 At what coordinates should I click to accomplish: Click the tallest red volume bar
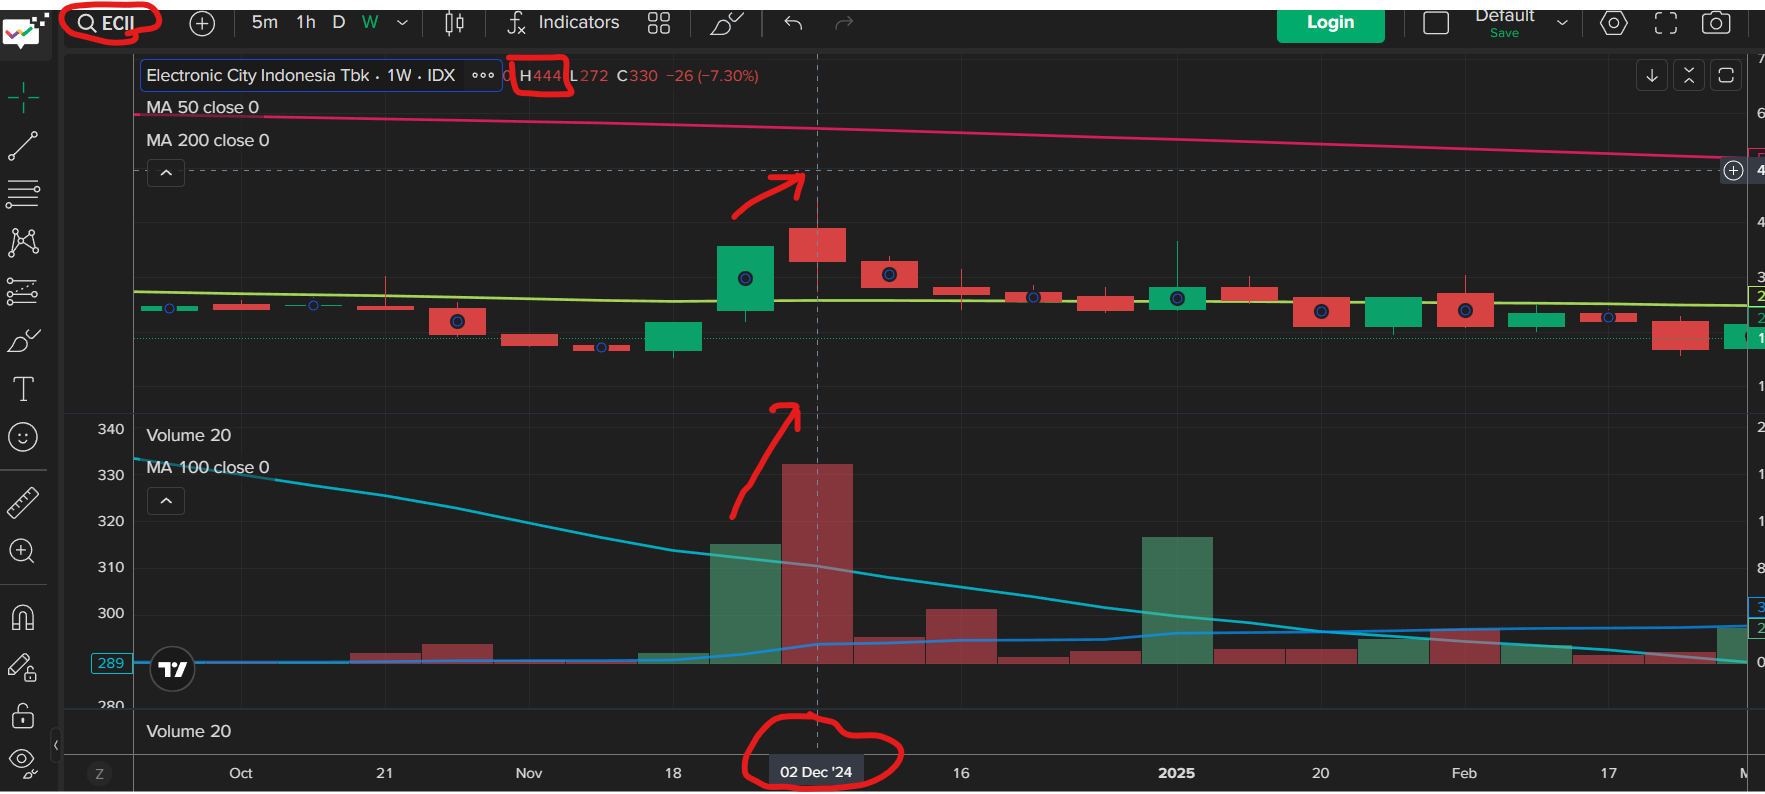pyautogui.click(x=817, y=564)
